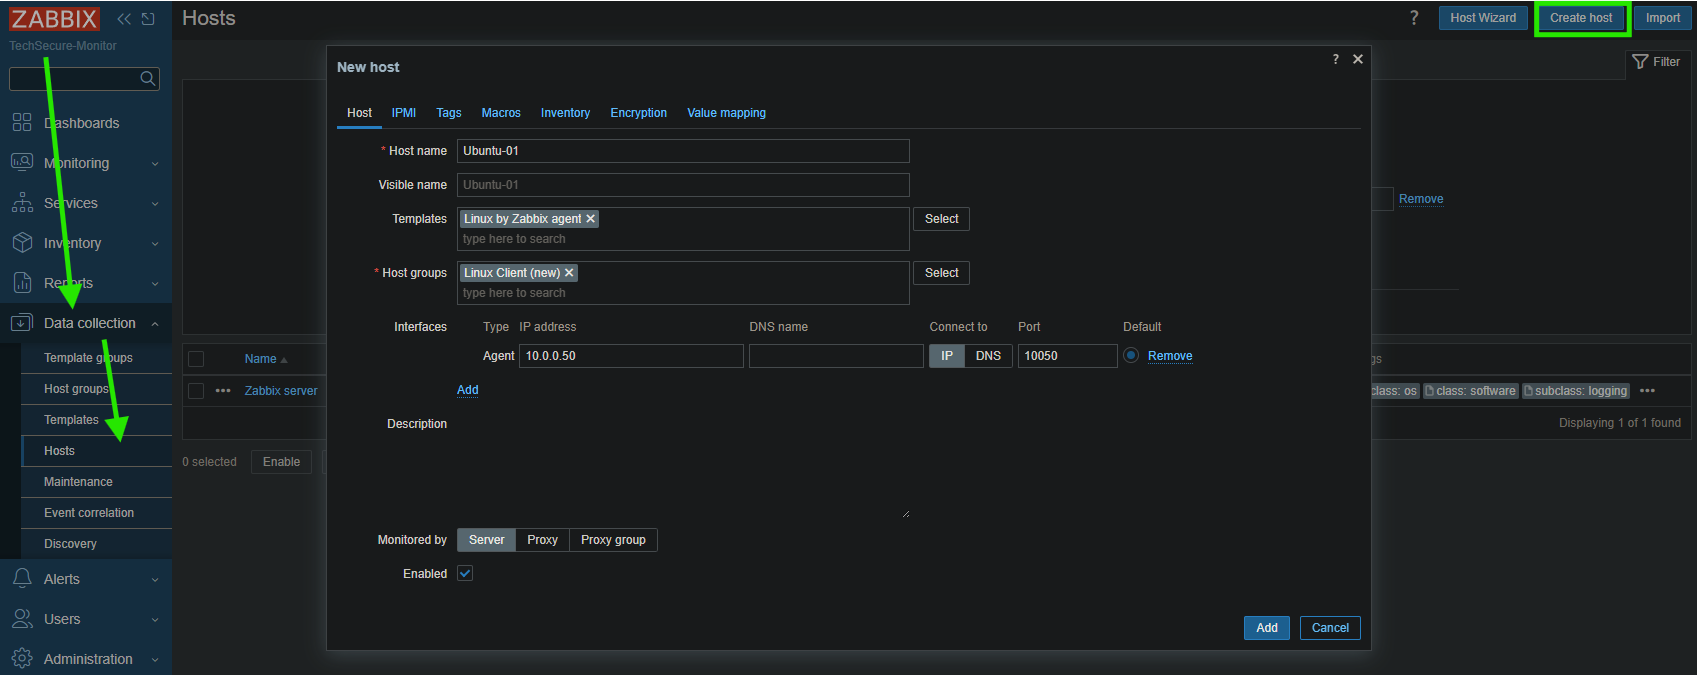The image size is (1697, 675).
Task: Click the blue Add button
Action: pos(1266,628)
